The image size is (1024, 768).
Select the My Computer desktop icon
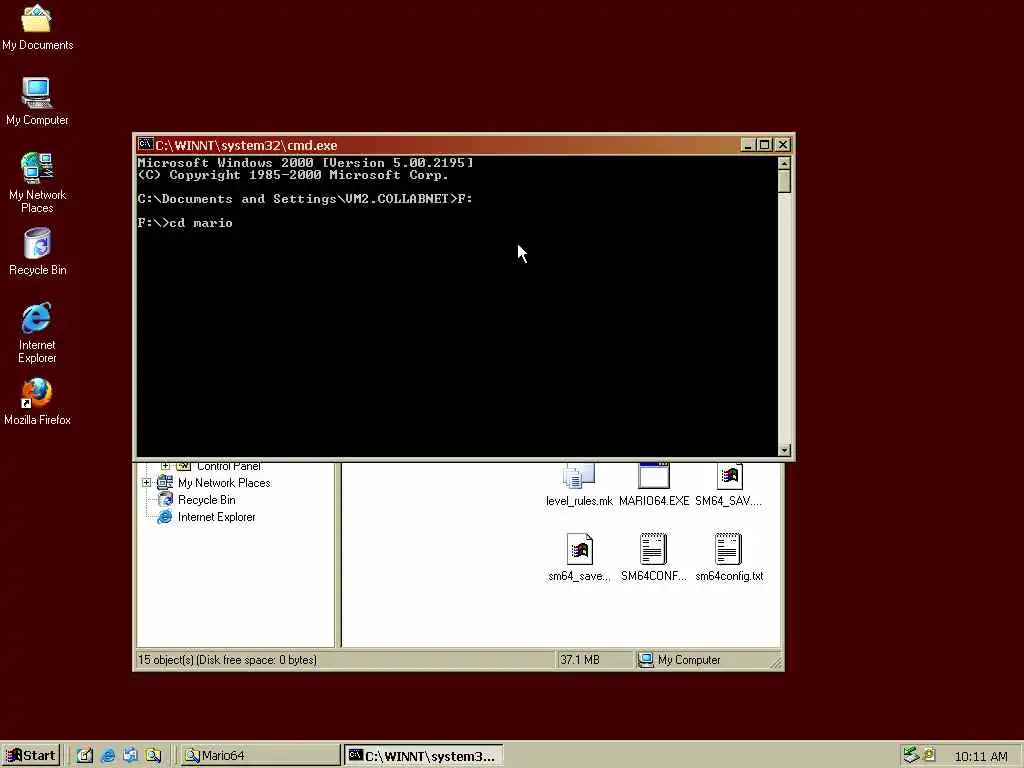point(37,101)
